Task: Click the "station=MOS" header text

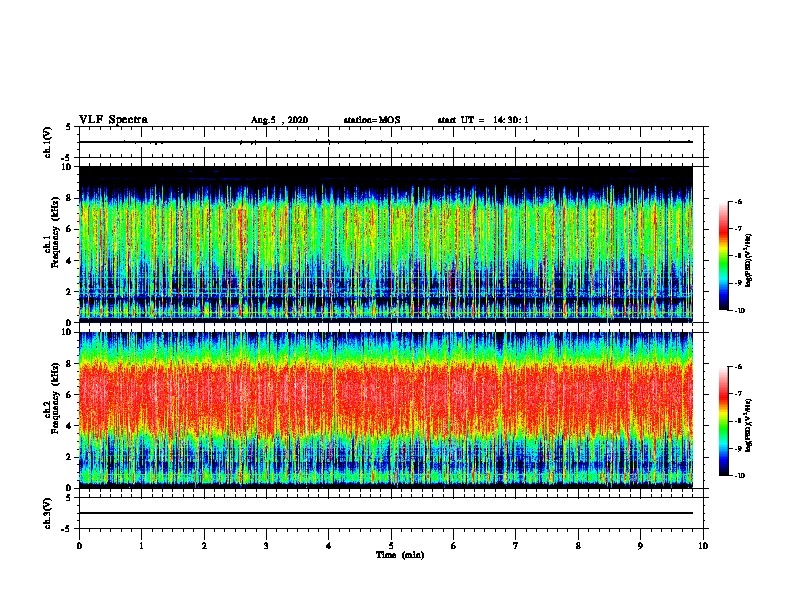Action: pyautogui.click(x=372, y=120)
